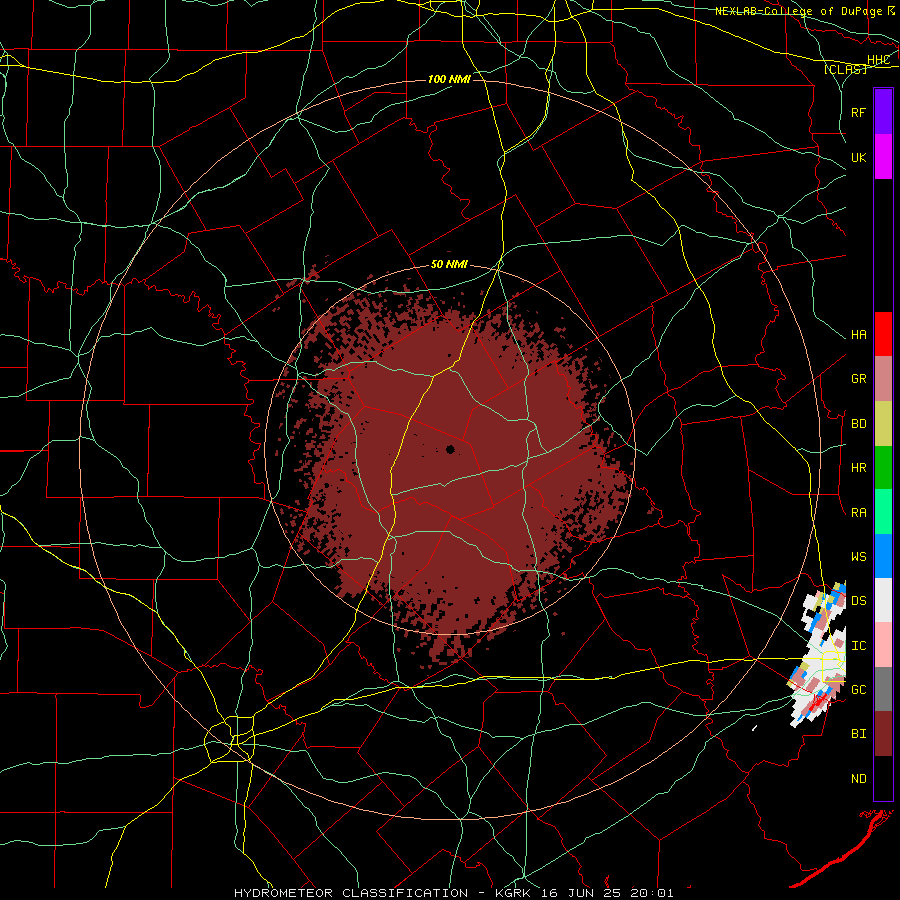Image resolution: width=900 pixels, height=900 pixels.
Task: Click the RF legend label
Action: pos(859,112)
